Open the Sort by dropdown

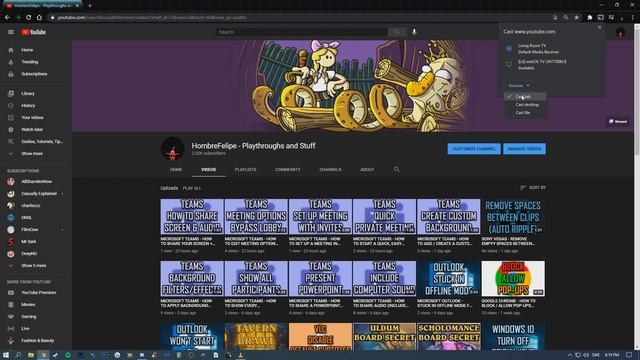[x=533, y=188]
